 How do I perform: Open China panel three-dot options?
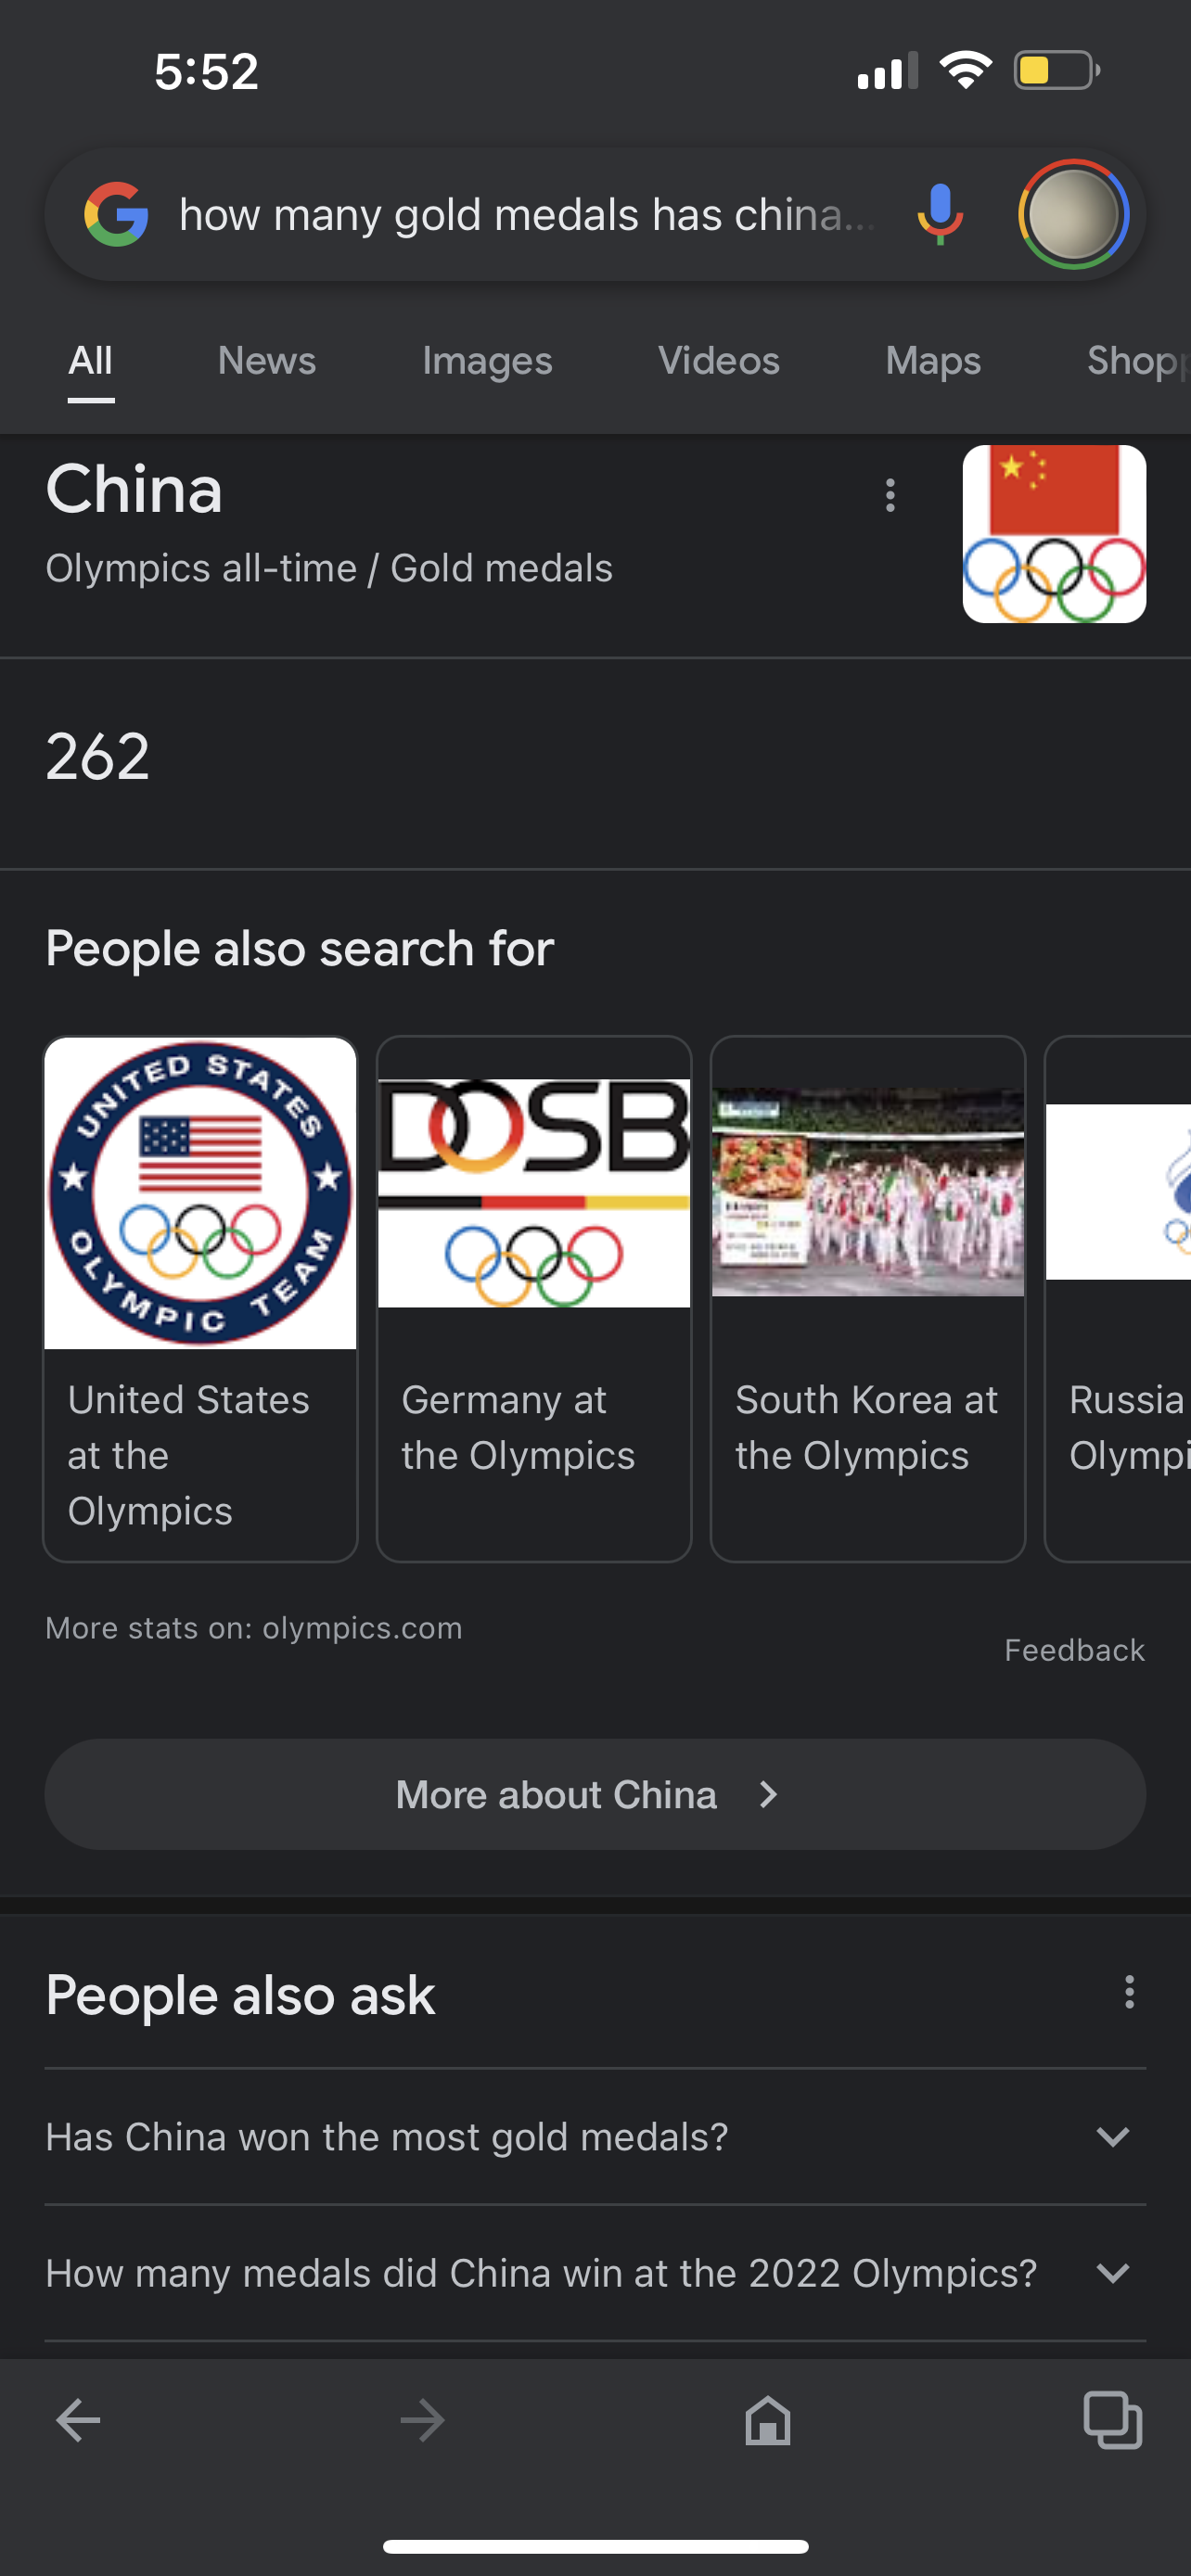point(890,495)
